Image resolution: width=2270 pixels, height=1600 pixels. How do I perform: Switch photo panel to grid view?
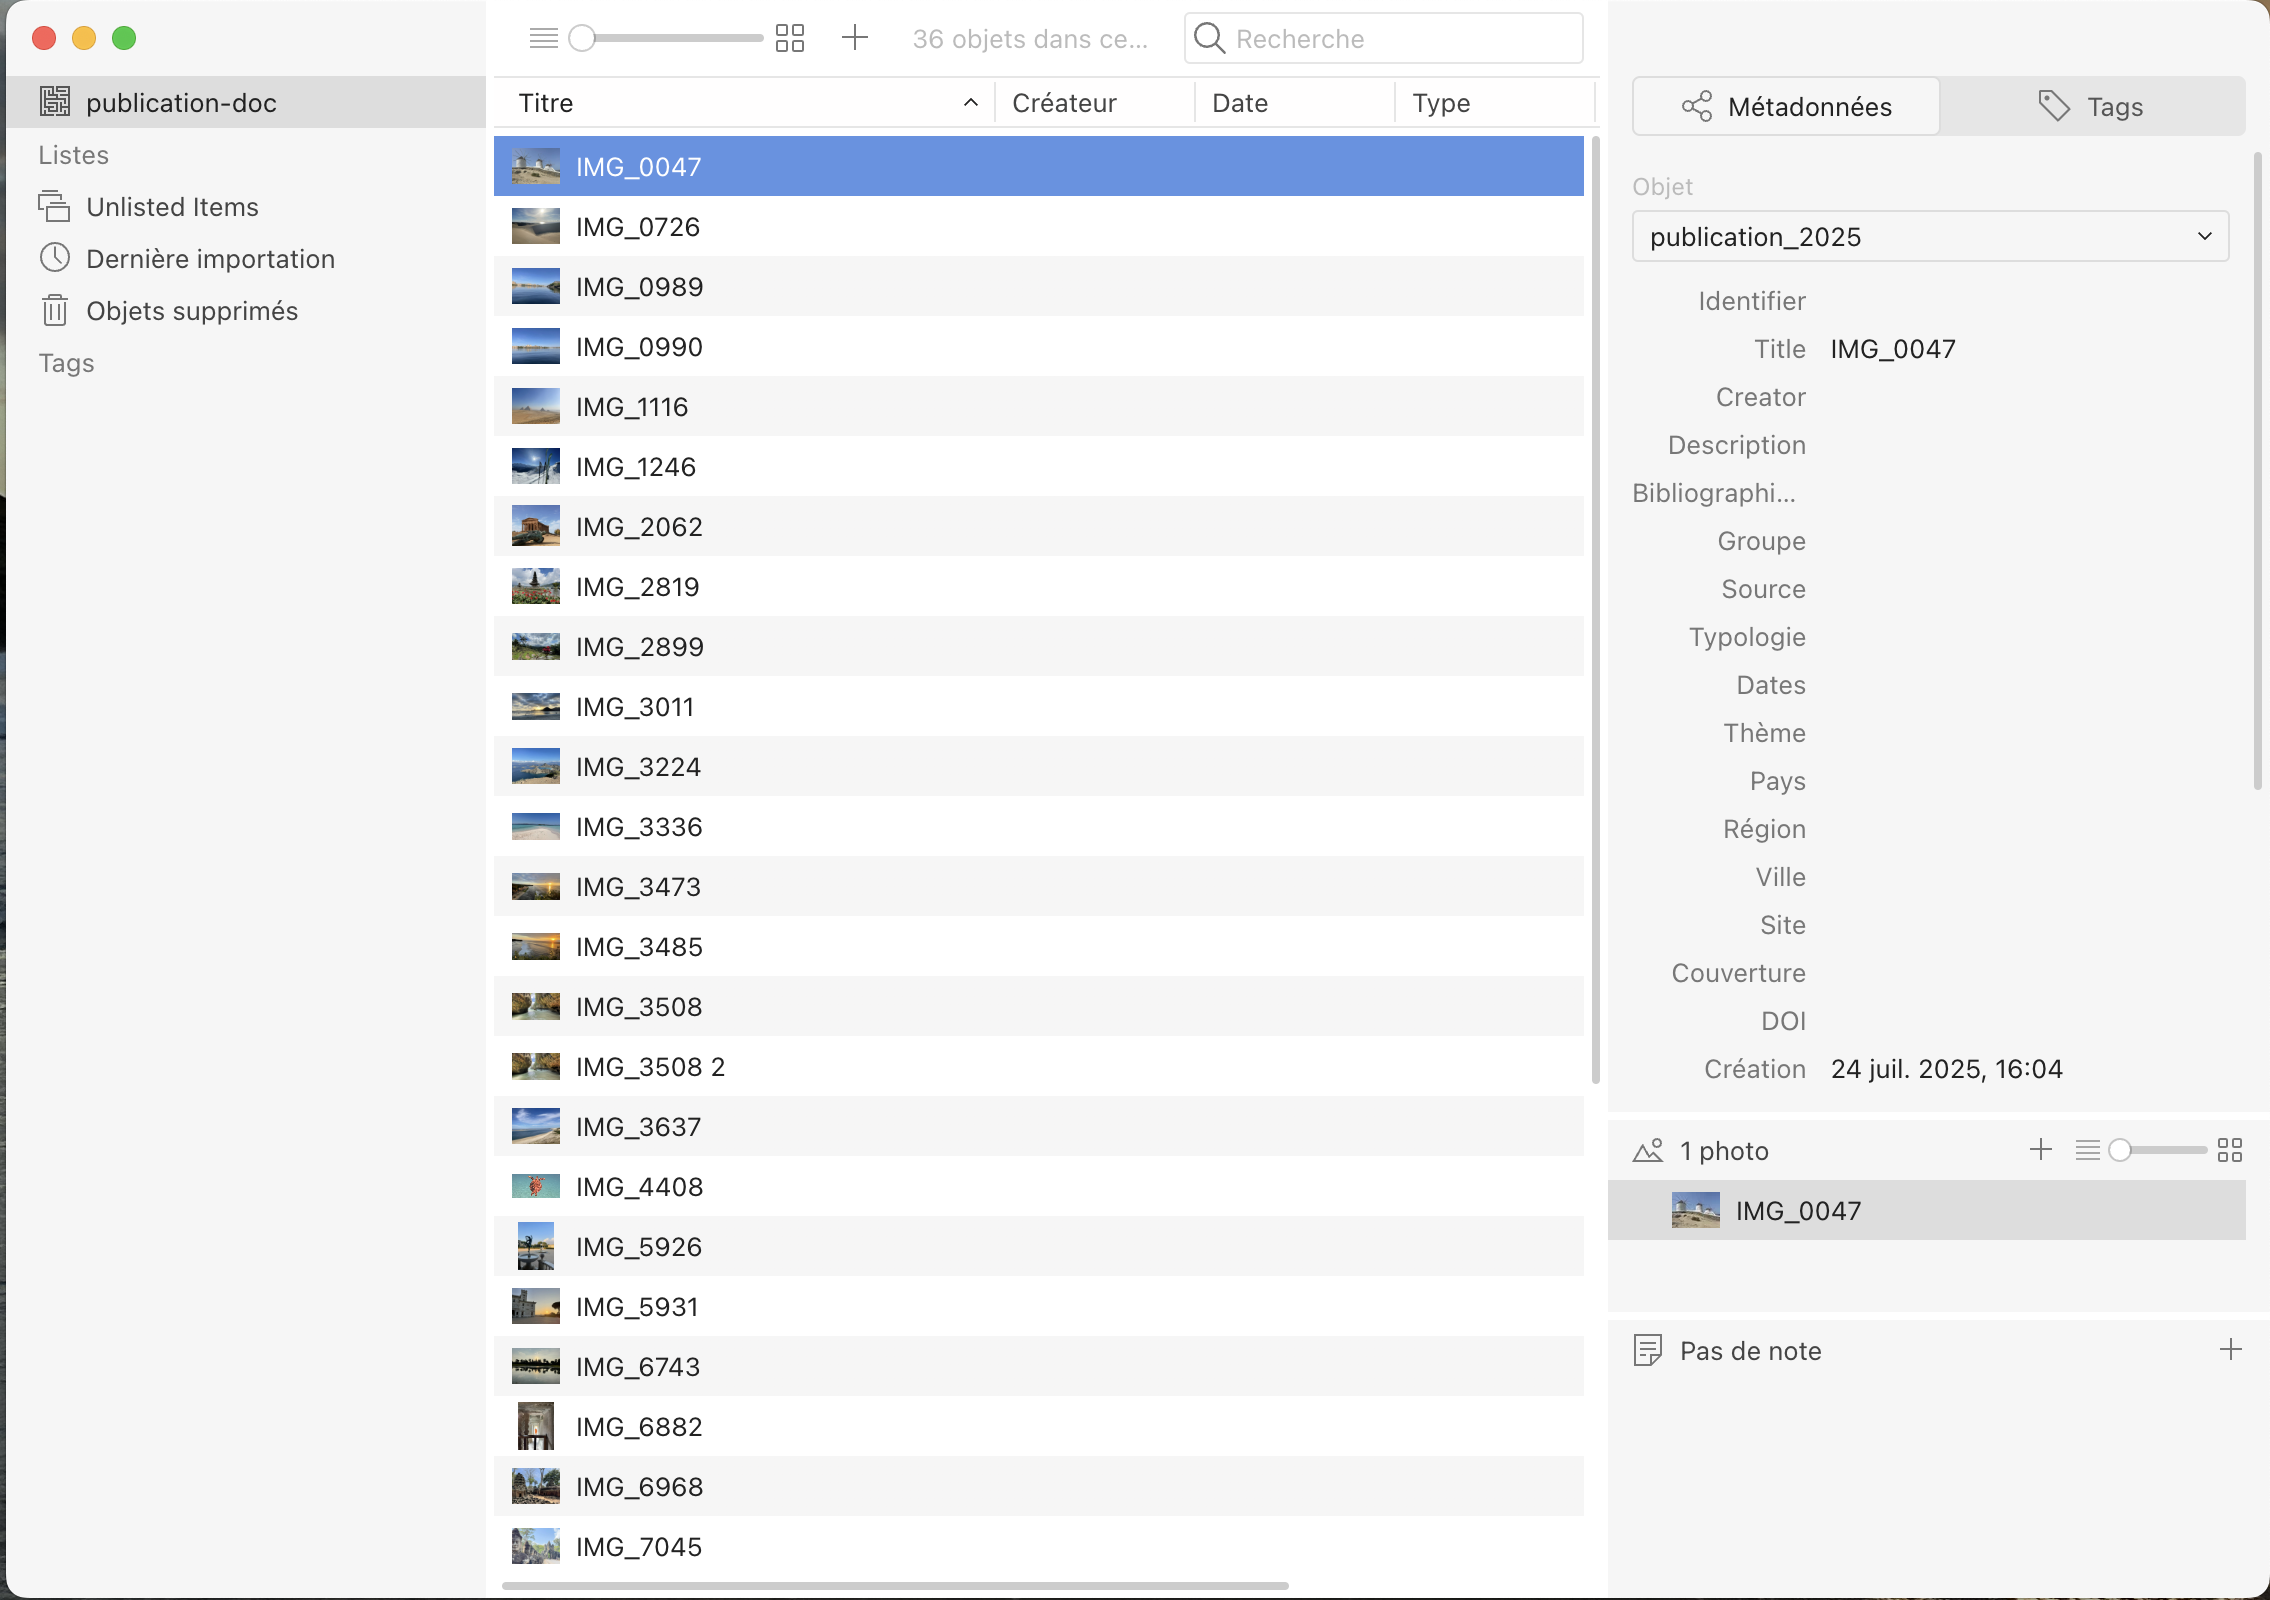click(x=2230, y=1150)
